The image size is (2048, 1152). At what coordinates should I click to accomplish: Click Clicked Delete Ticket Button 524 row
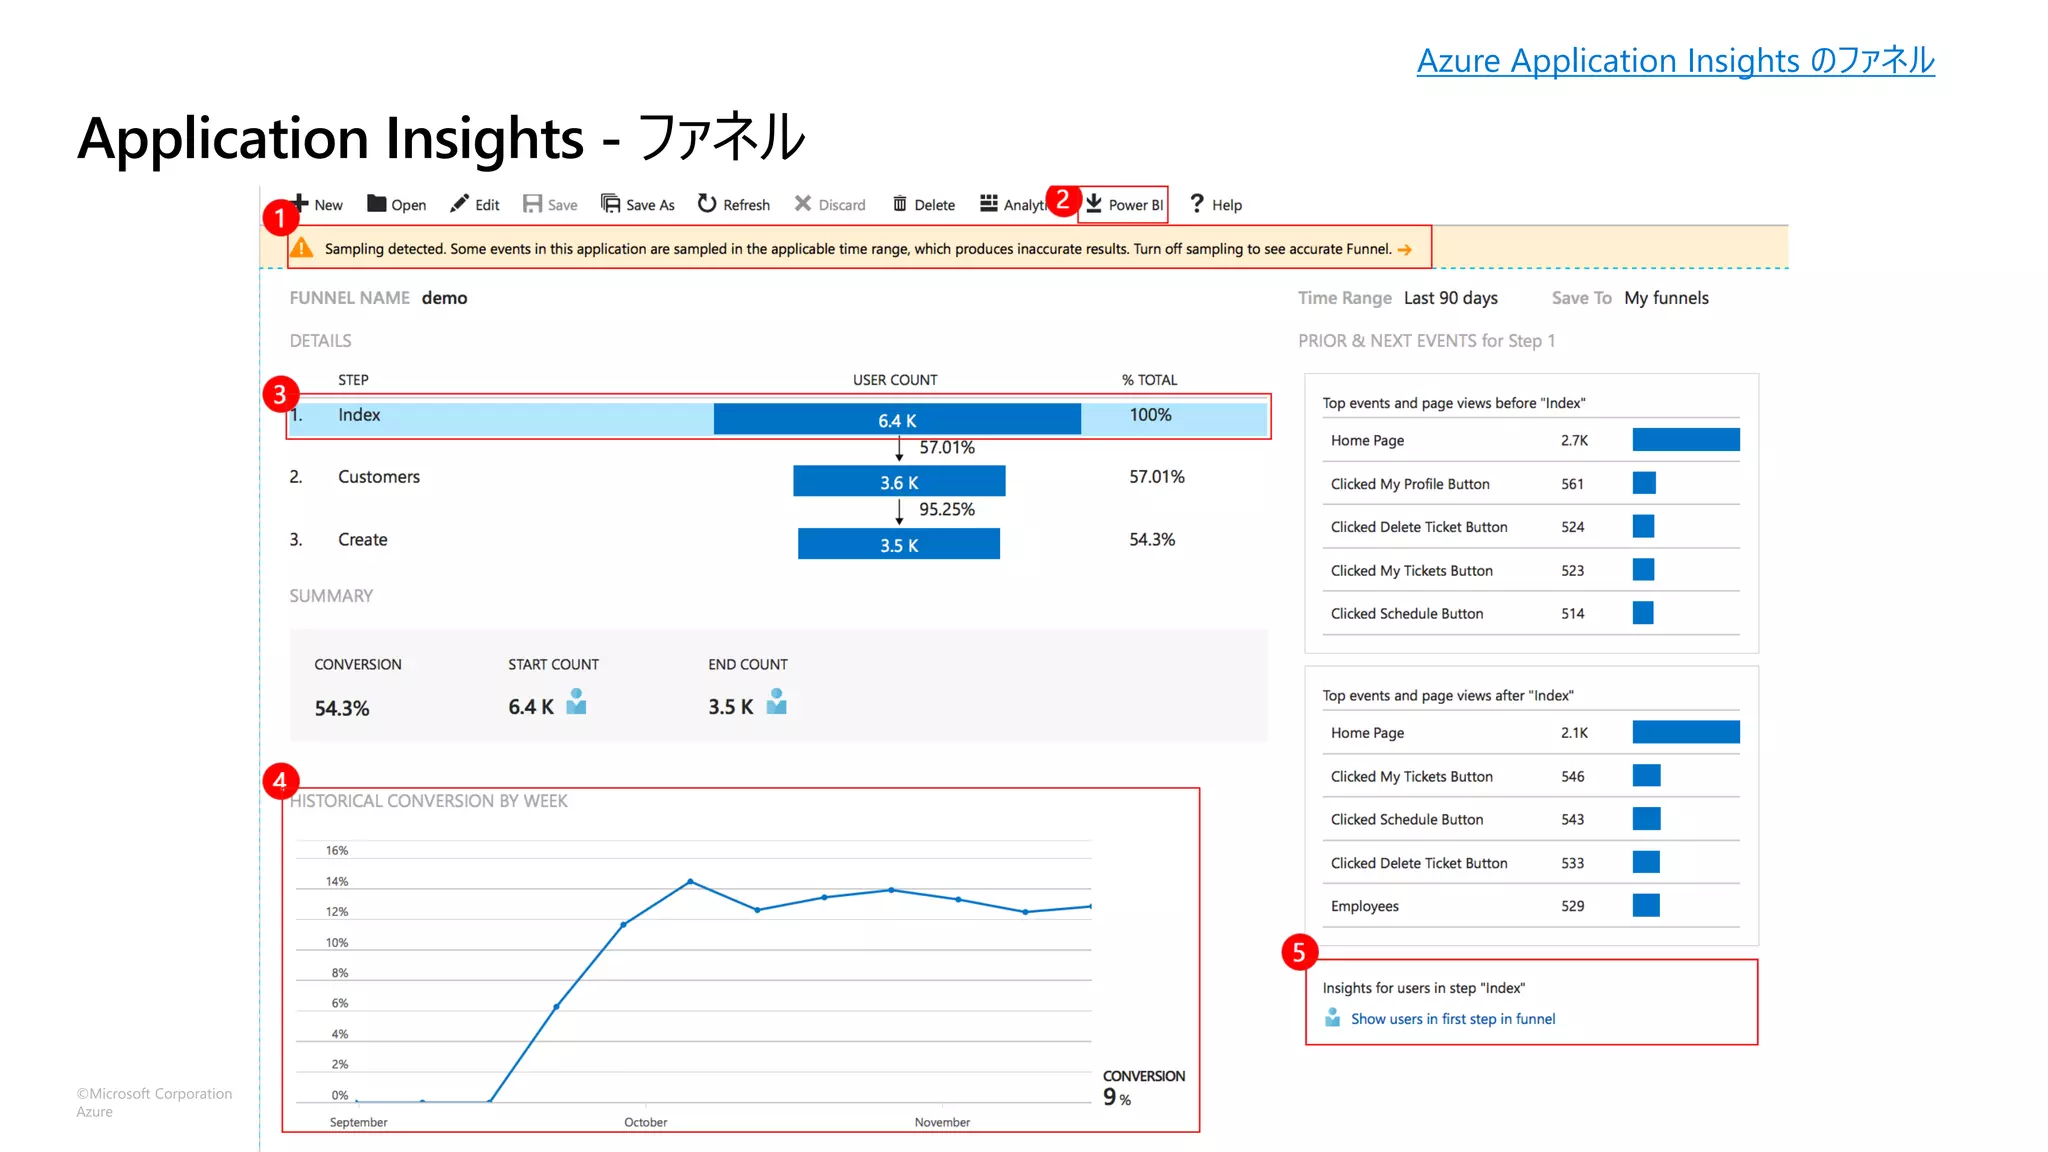point(1531,527)
